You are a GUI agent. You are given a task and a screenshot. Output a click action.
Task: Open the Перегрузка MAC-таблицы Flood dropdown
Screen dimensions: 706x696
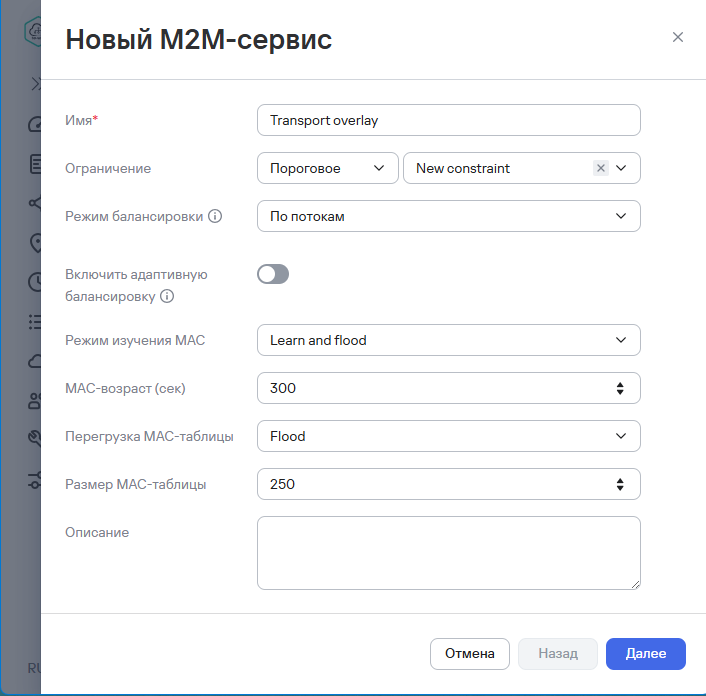click(x=448, y=436)
